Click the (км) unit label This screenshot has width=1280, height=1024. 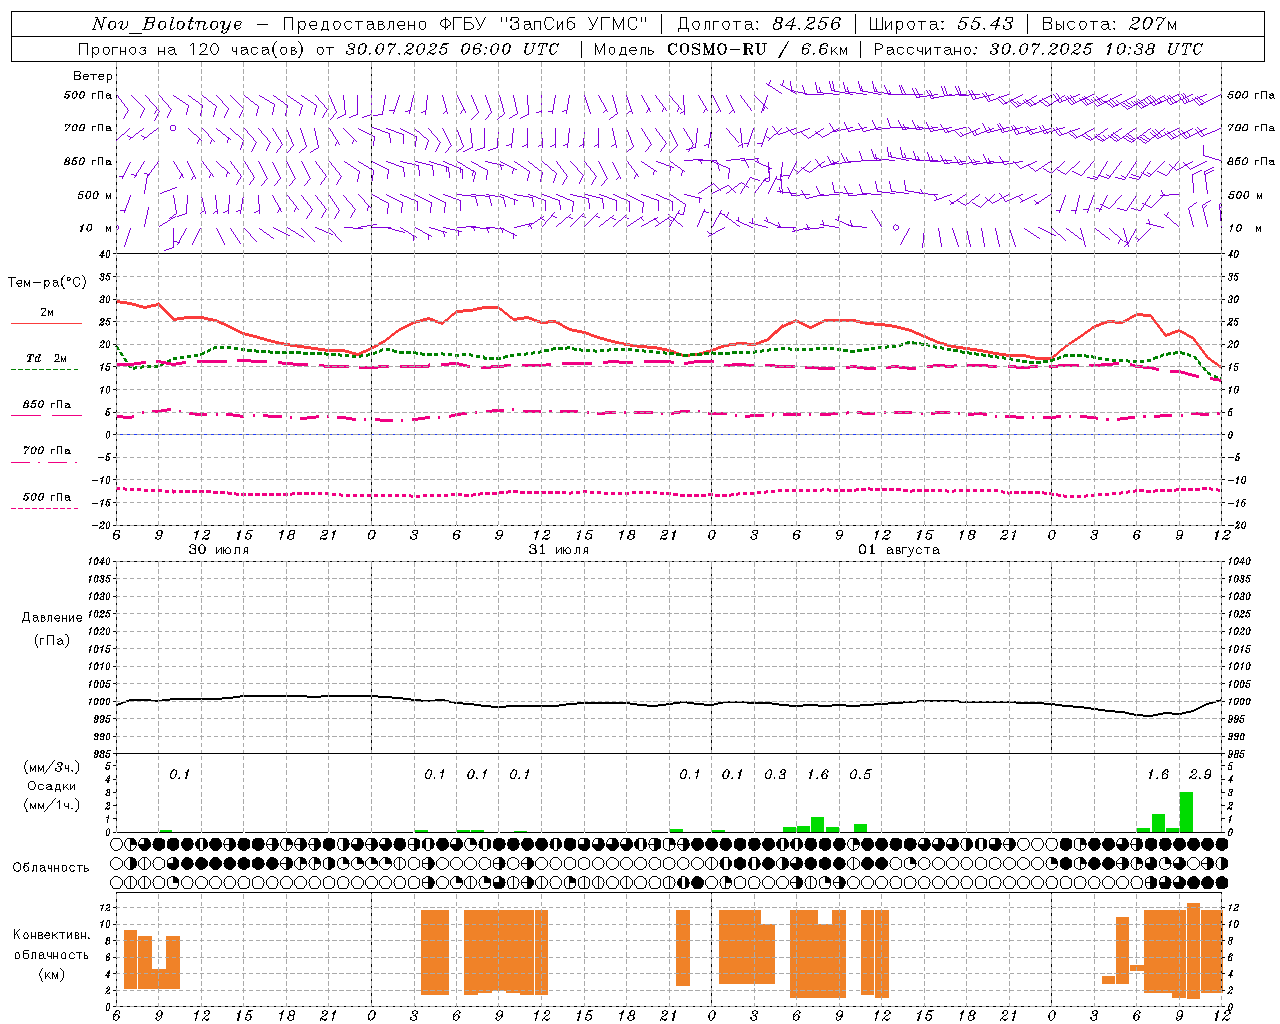51,974
